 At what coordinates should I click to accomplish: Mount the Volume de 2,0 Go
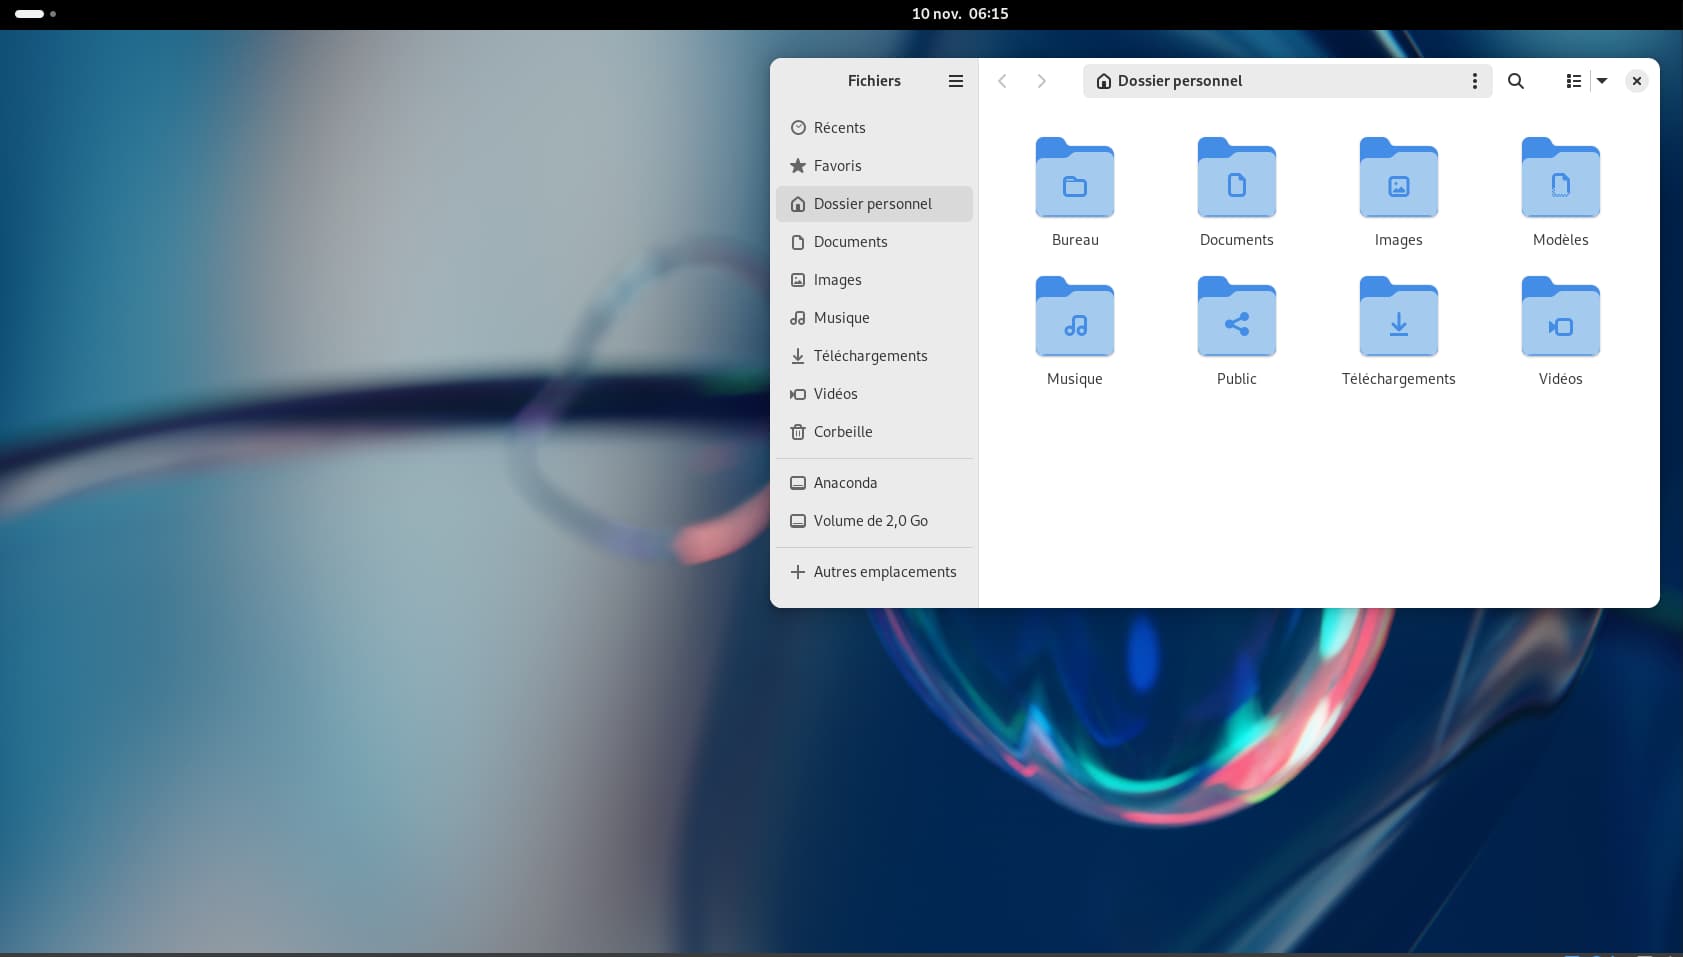[x=870, y=520]
